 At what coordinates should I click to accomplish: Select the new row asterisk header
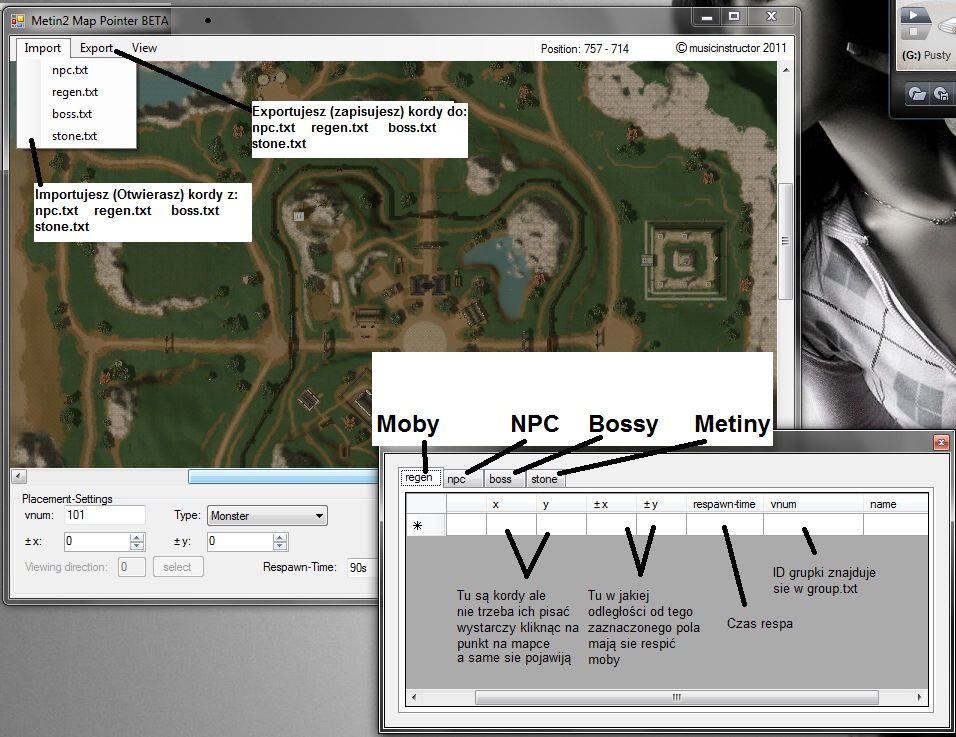[x=426, y=525]
